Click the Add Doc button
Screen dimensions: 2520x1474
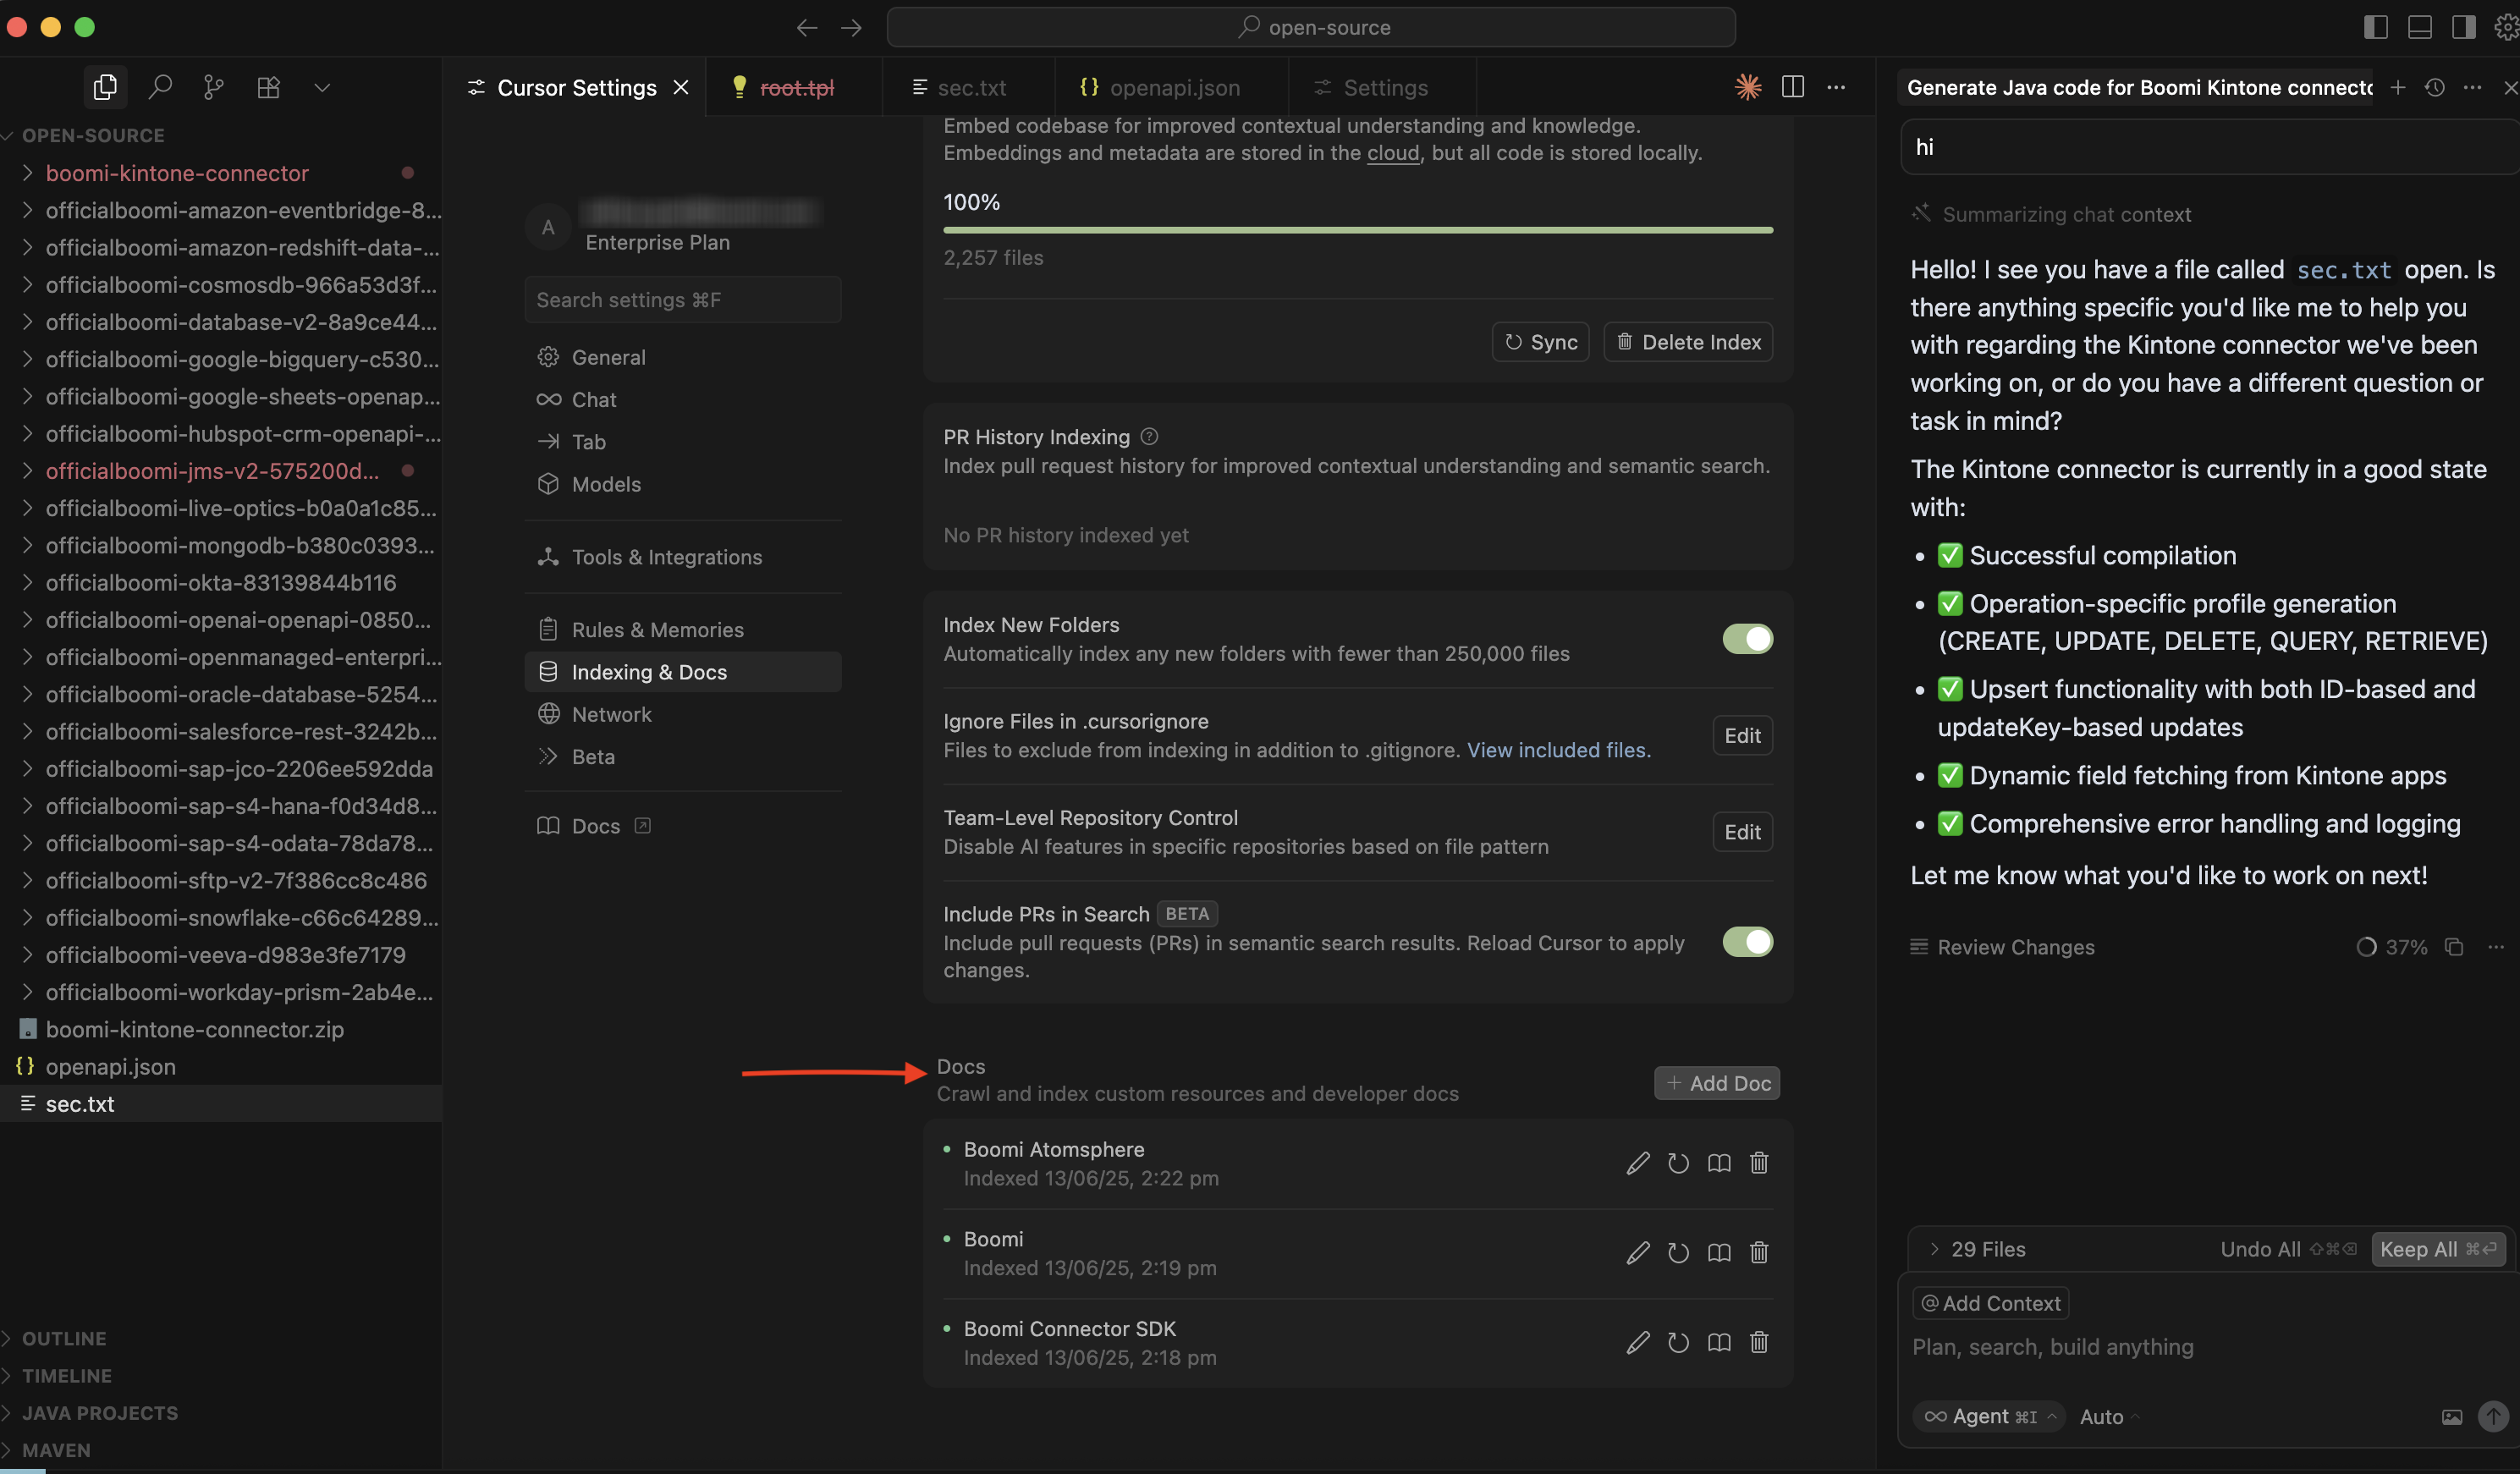pyautogui.click(x=1716, y=1083)
